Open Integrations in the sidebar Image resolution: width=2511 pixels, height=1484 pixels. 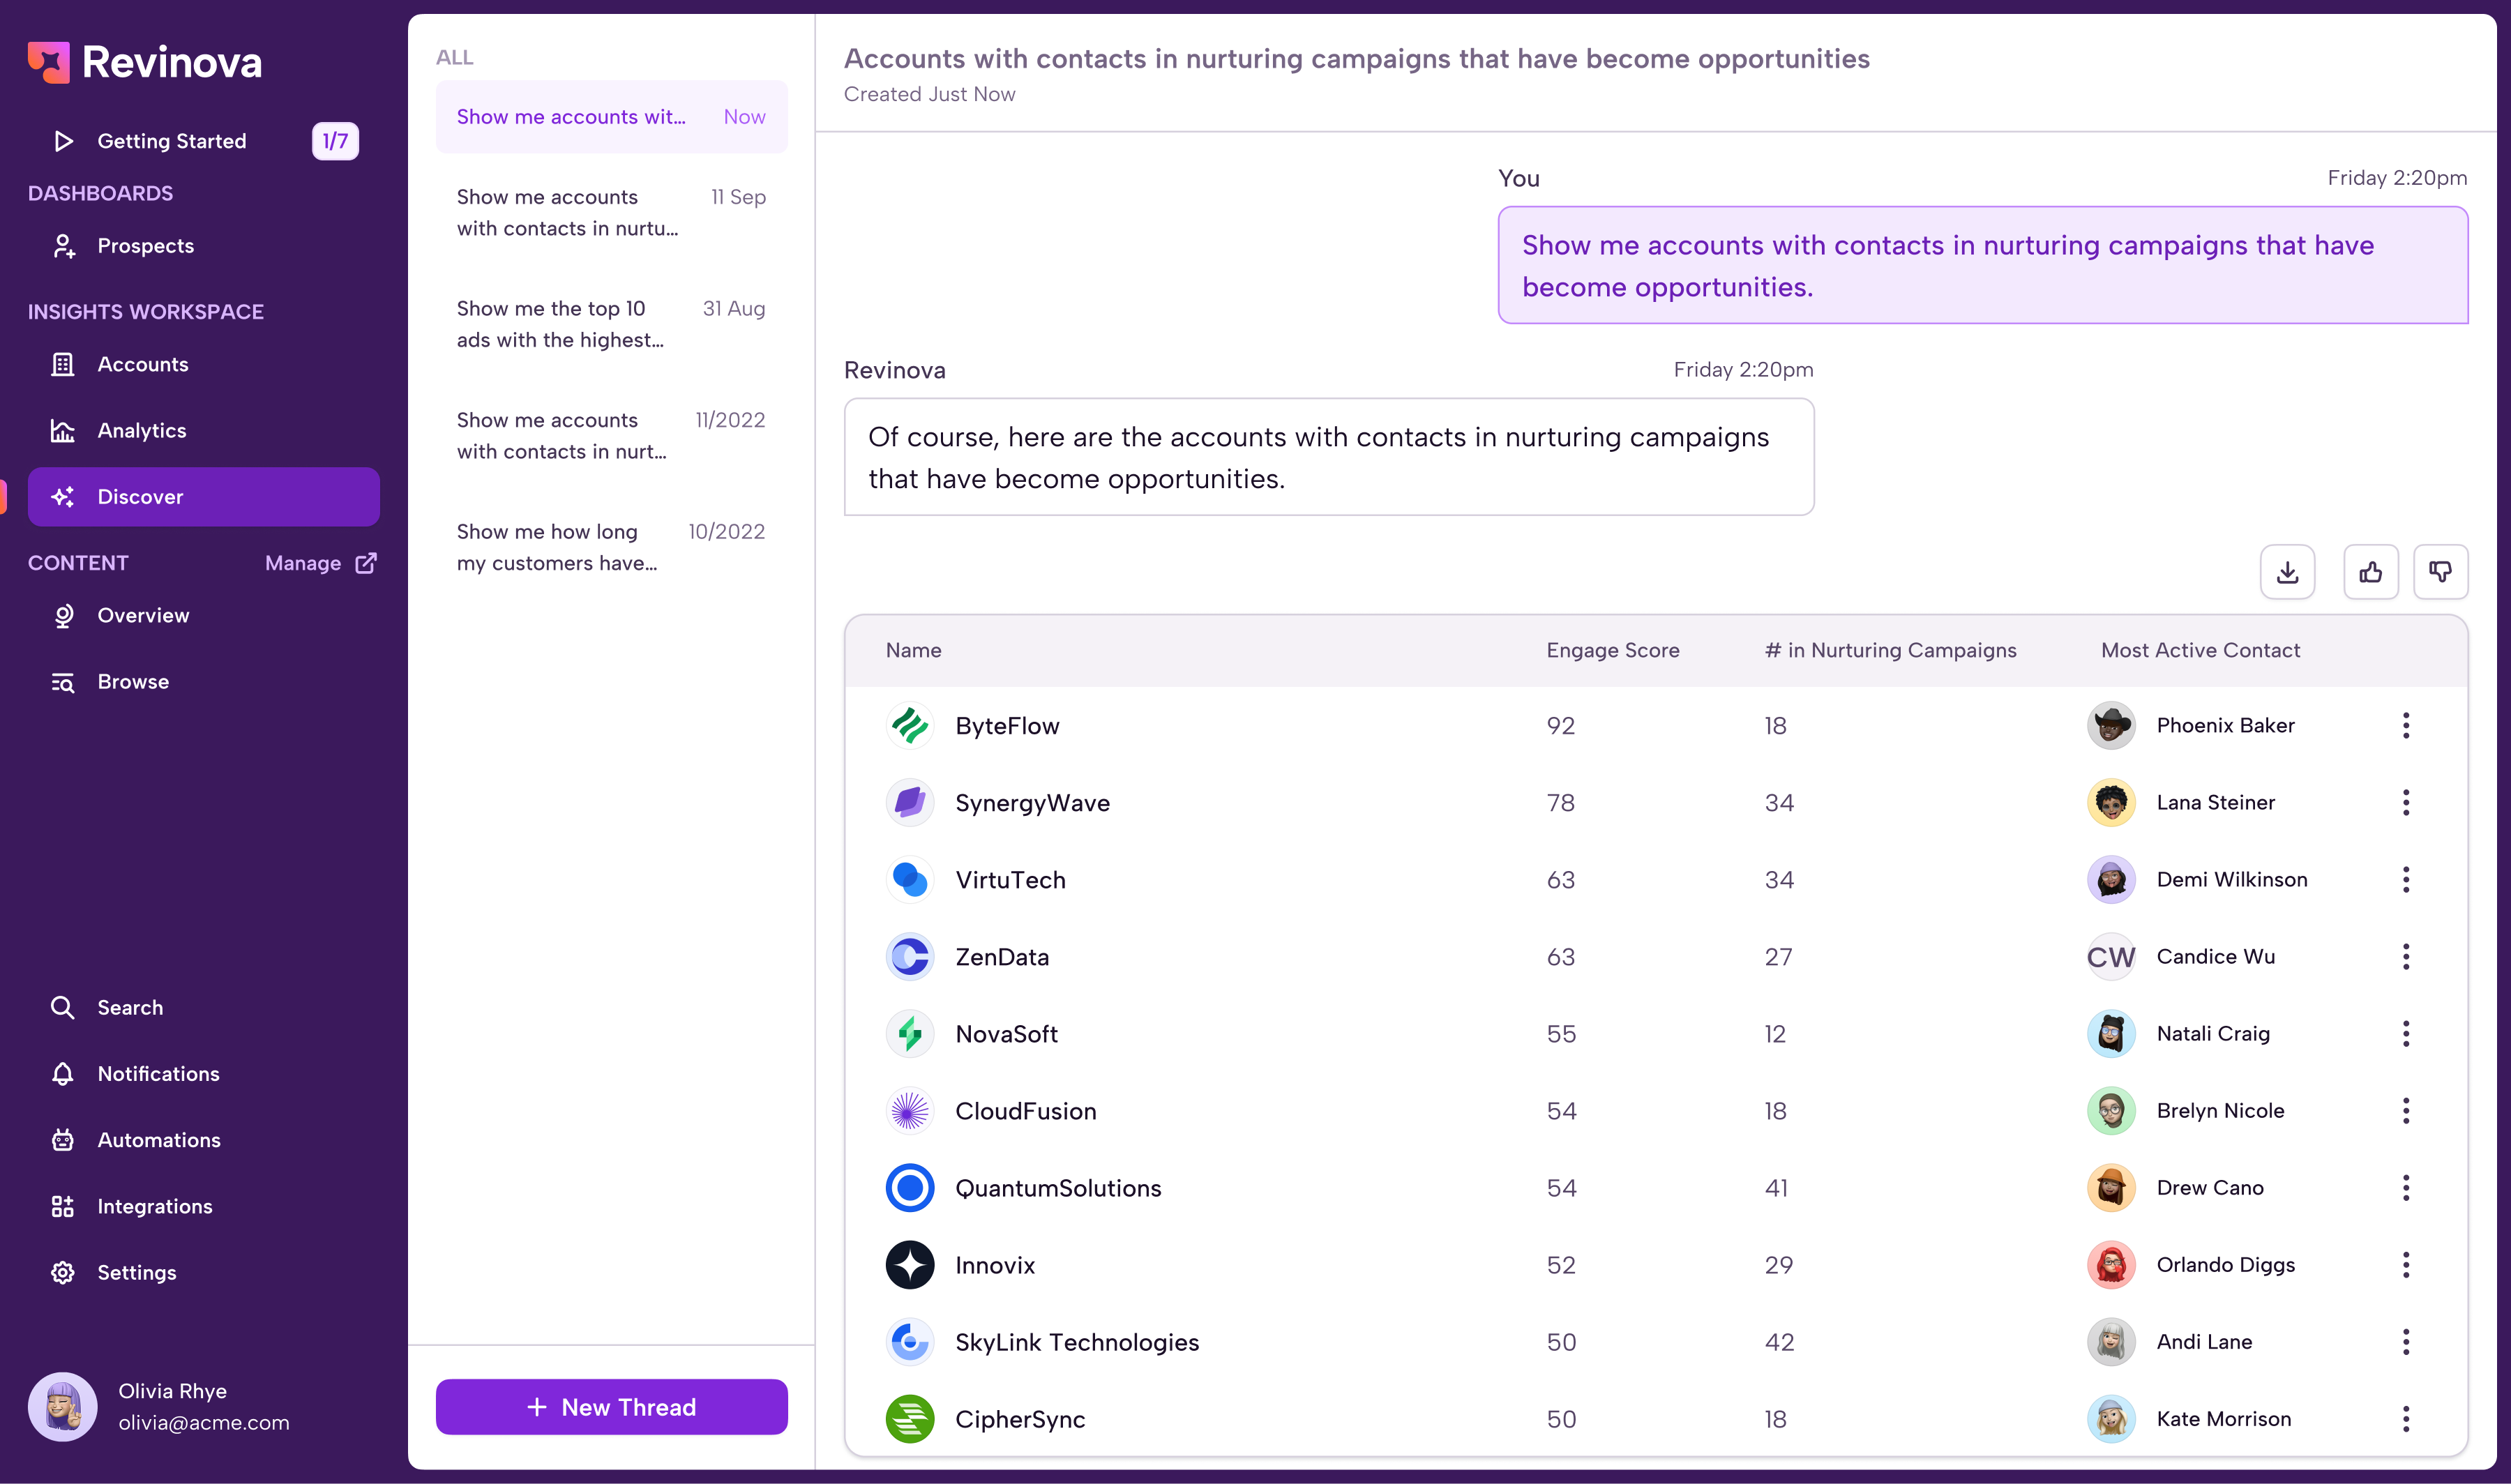coord(154,1206)
